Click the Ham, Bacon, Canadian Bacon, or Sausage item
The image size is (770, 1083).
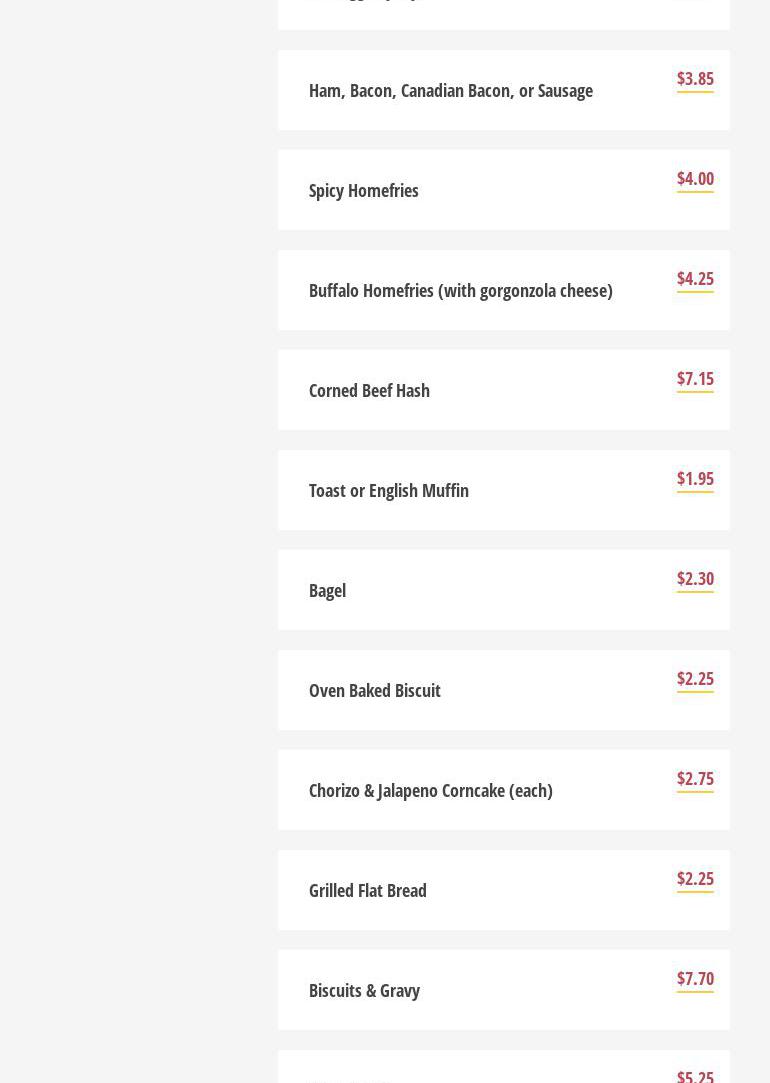(x=450, y=90)
